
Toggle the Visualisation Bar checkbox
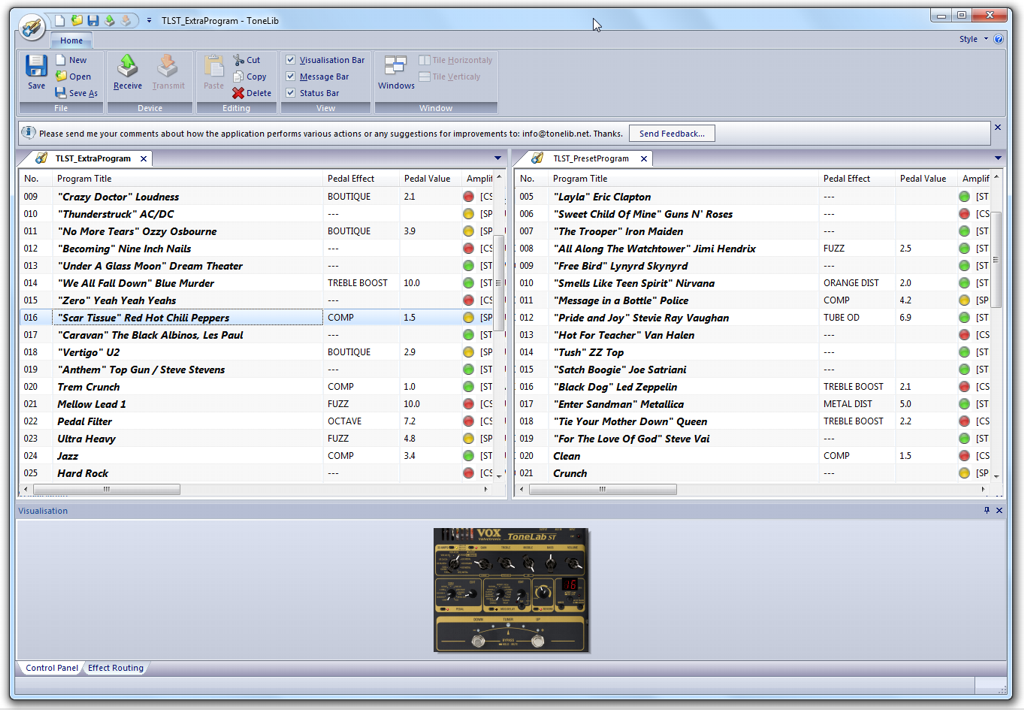click(291, 59)
